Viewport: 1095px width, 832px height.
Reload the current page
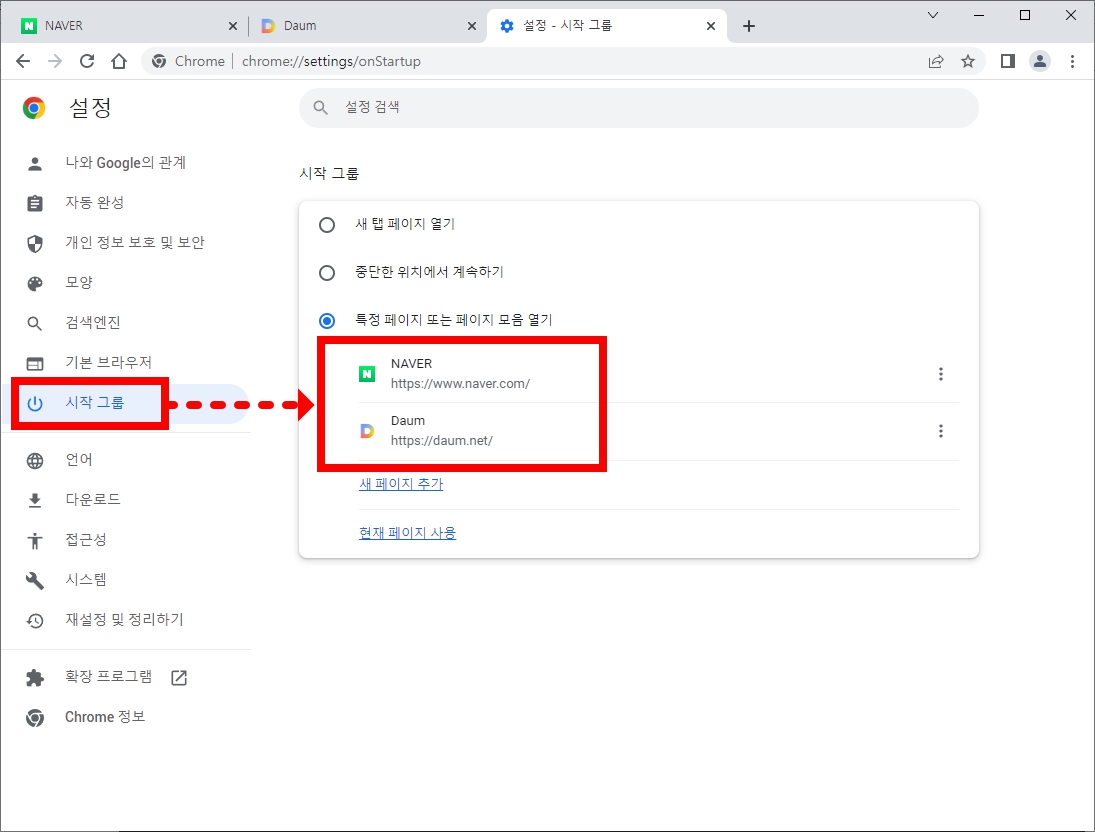click(x=87, y=61)
